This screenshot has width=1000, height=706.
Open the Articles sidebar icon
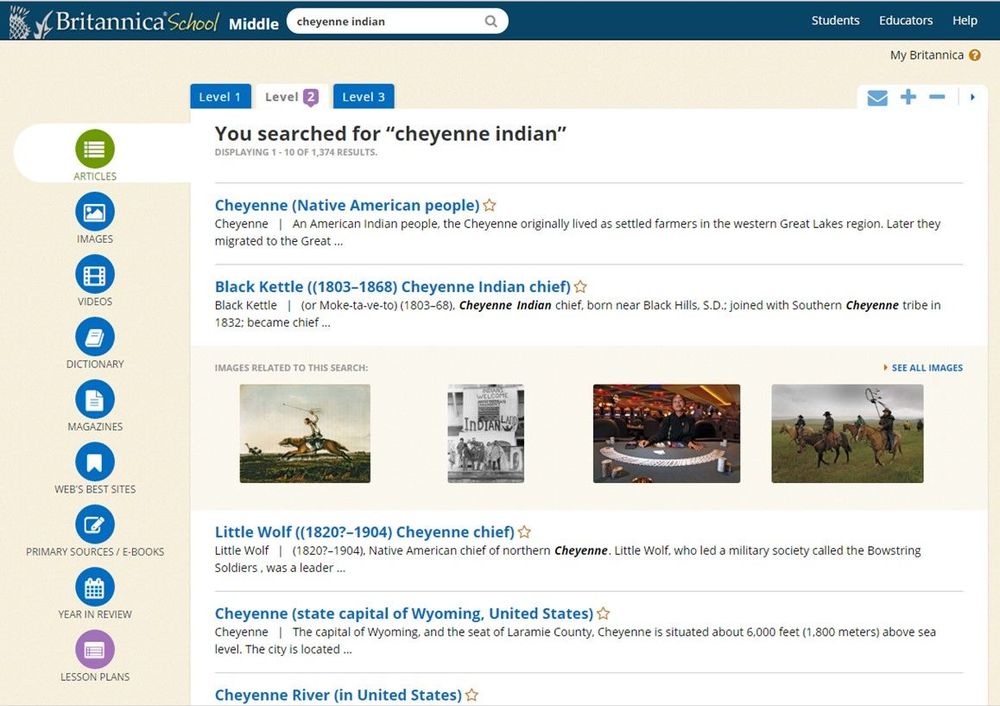pos(95,150)
